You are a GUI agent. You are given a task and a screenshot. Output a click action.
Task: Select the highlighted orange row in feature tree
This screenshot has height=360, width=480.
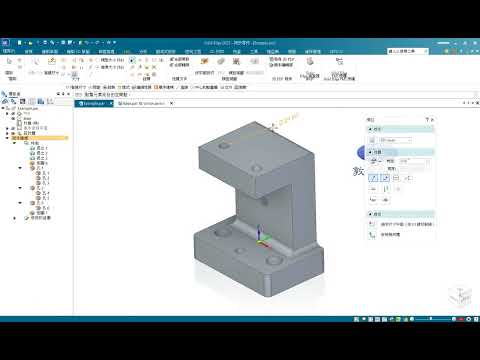(x=40, y=138)
